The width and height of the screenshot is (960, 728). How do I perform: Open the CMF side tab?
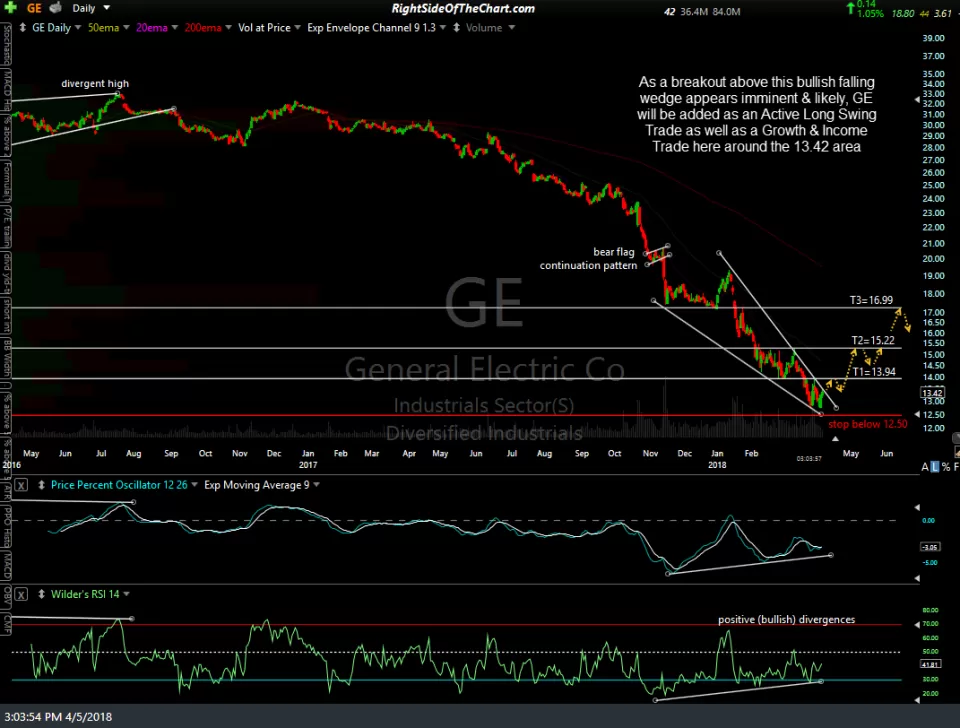(6, 623)
